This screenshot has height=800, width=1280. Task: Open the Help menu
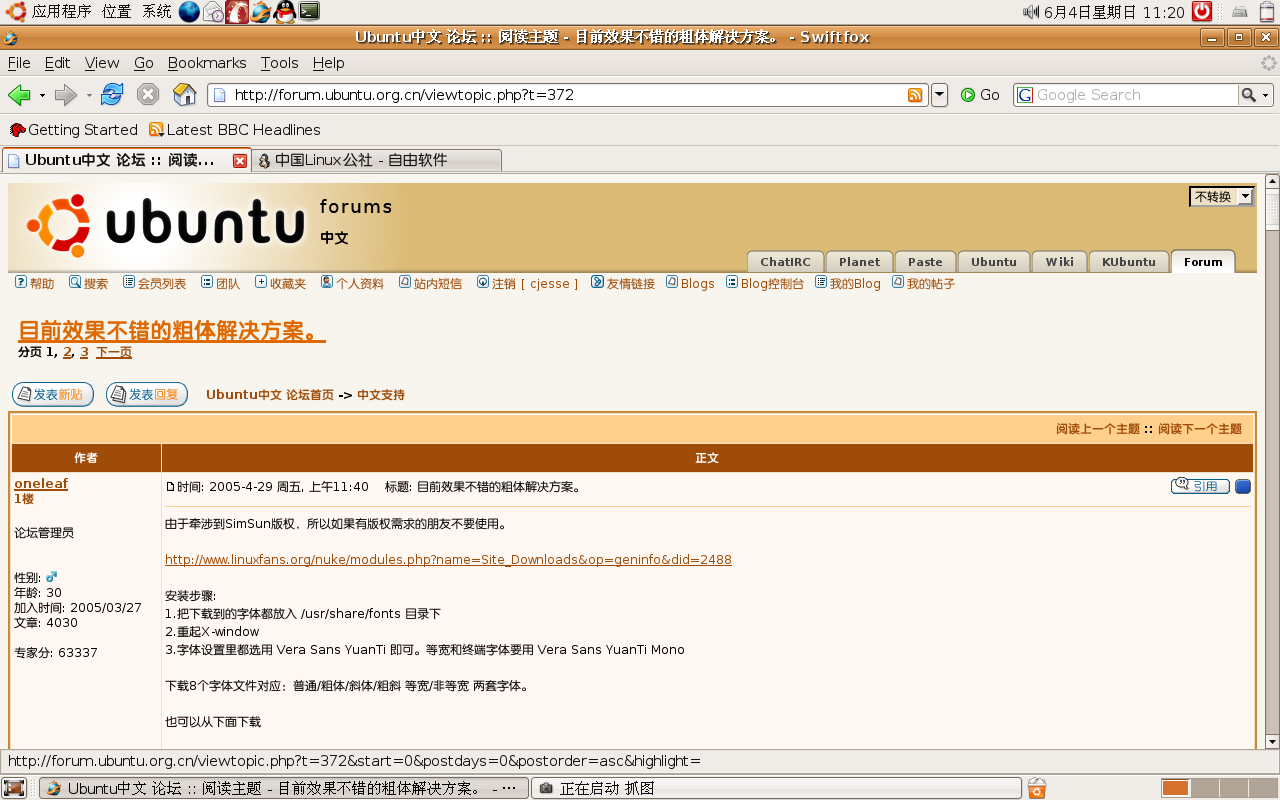(x=328, y=62)
